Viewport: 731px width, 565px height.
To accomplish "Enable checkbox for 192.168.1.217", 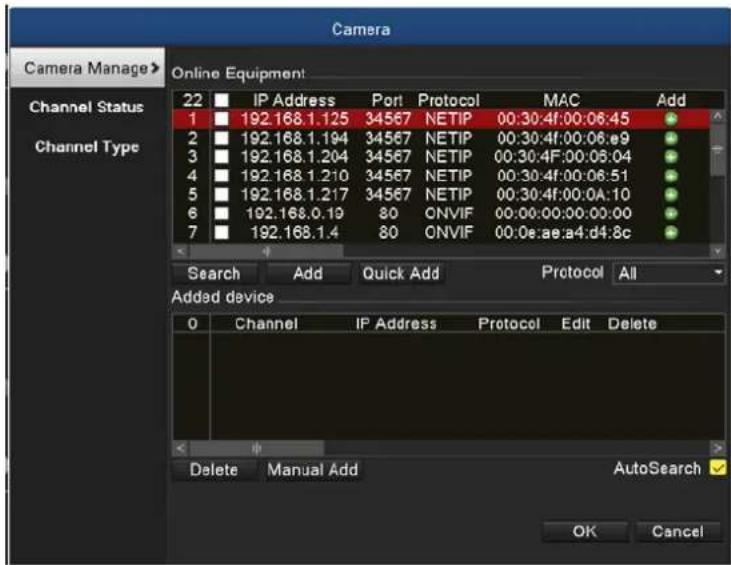I will point(221,194).
